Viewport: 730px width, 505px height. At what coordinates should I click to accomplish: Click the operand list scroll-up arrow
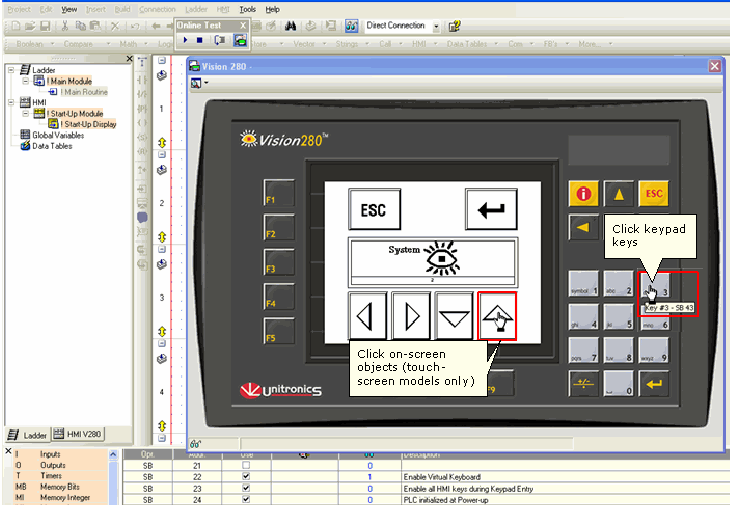pos(113,454)
